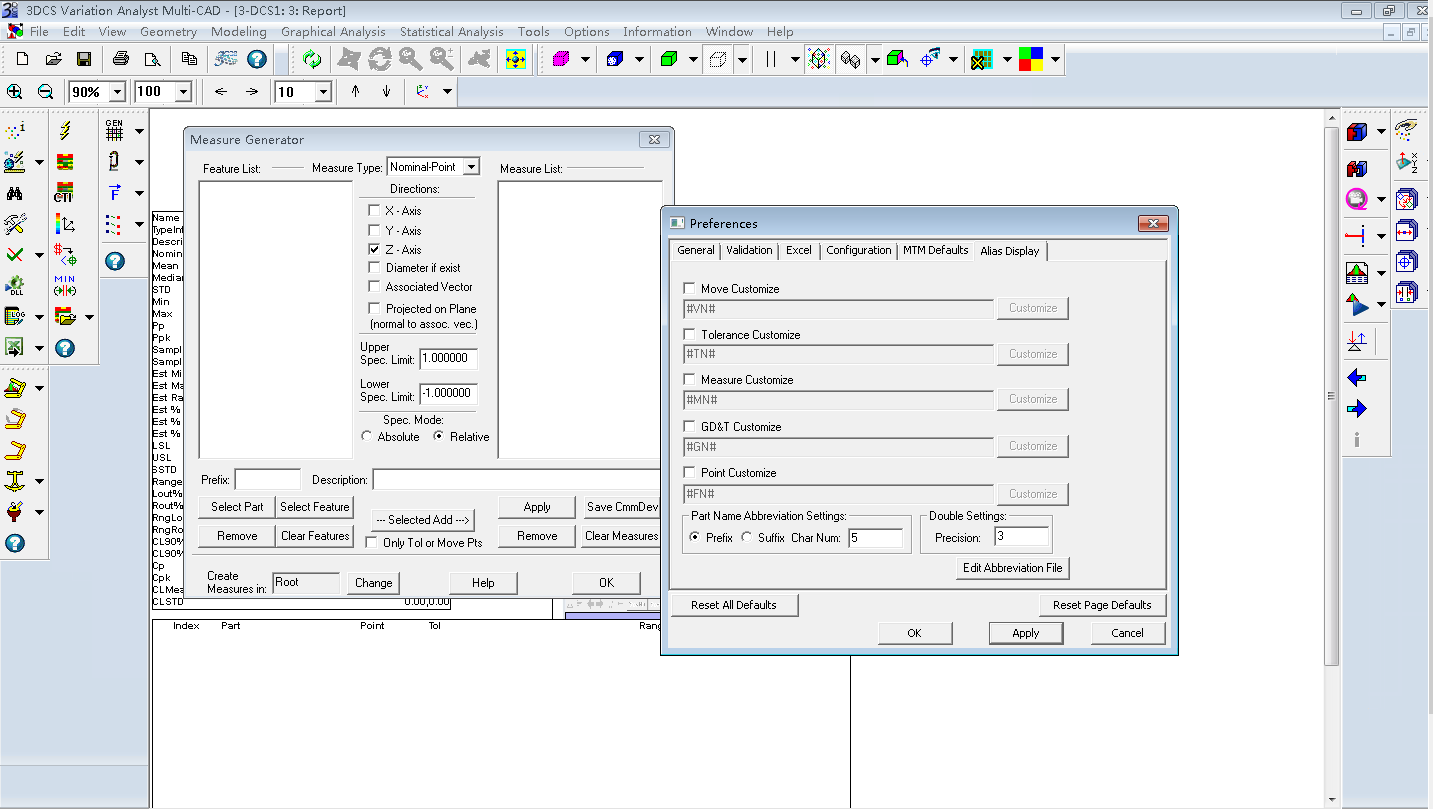The height and width of the screenshot is (809, 1433).
Task: Click the Save floppy disk icon
Action: (x=84, y=59)
